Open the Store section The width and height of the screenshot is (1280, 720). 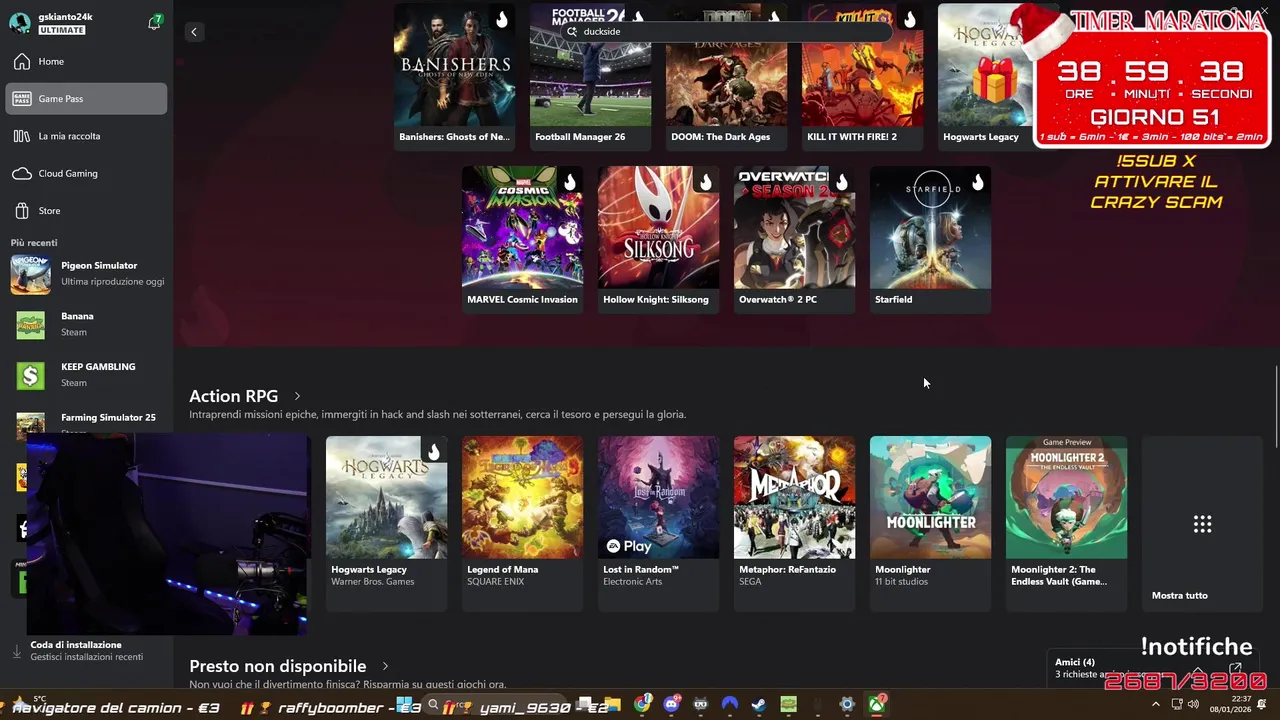[x=86, y=211]
